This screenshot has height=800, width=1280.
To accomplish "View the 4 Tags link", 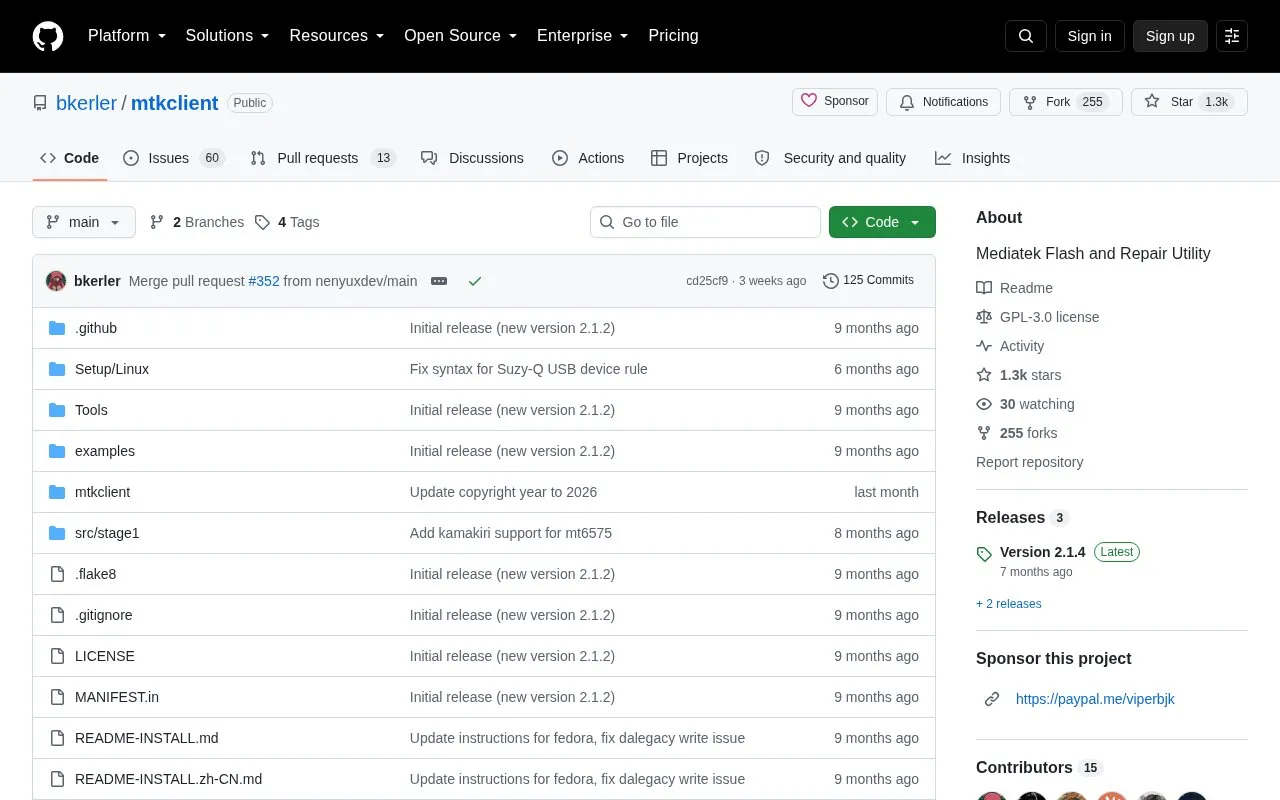I will tap(287, 222).
